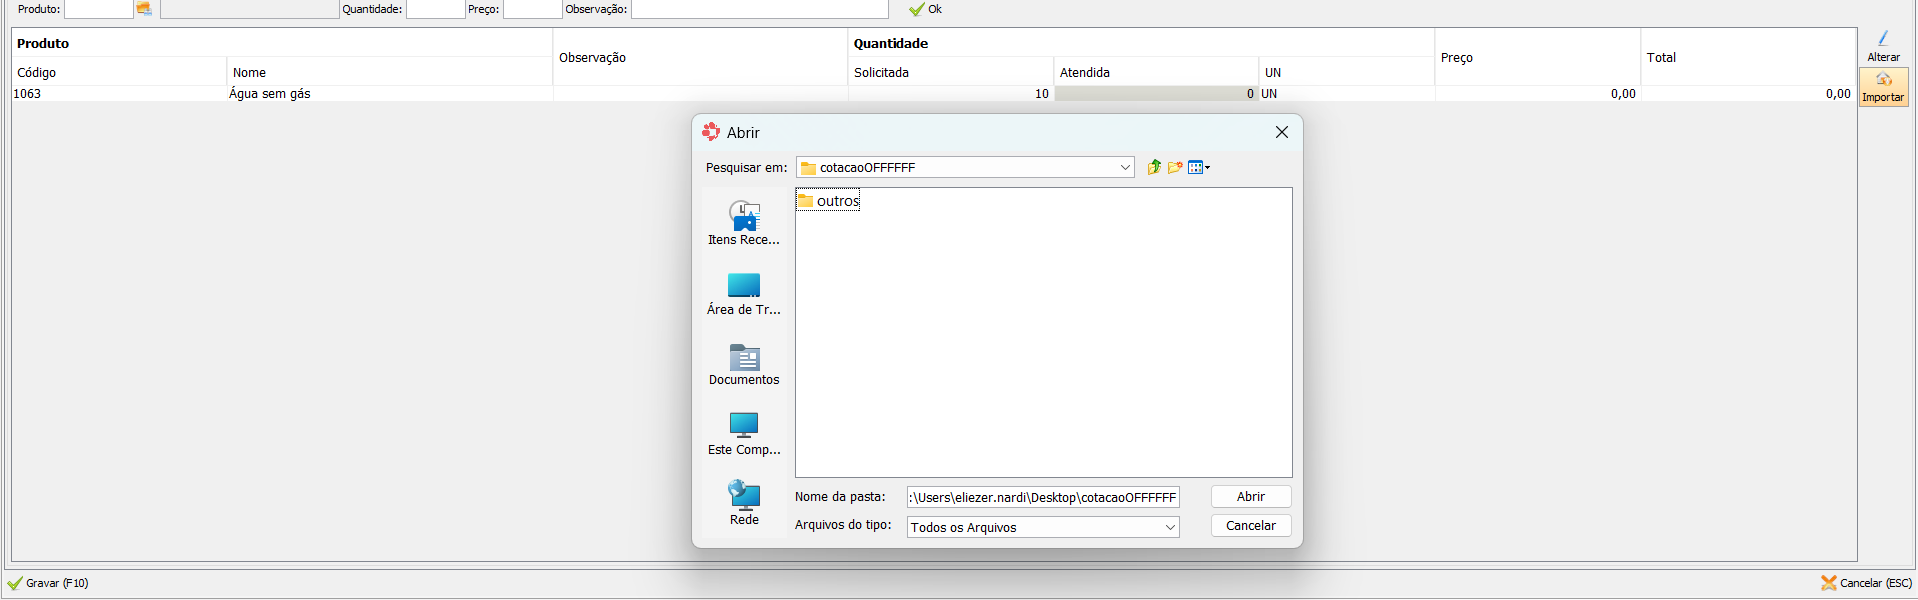Viewport: 1918px width, 600px height.
Task: Select the outros folder
Action: pos(829,201)
